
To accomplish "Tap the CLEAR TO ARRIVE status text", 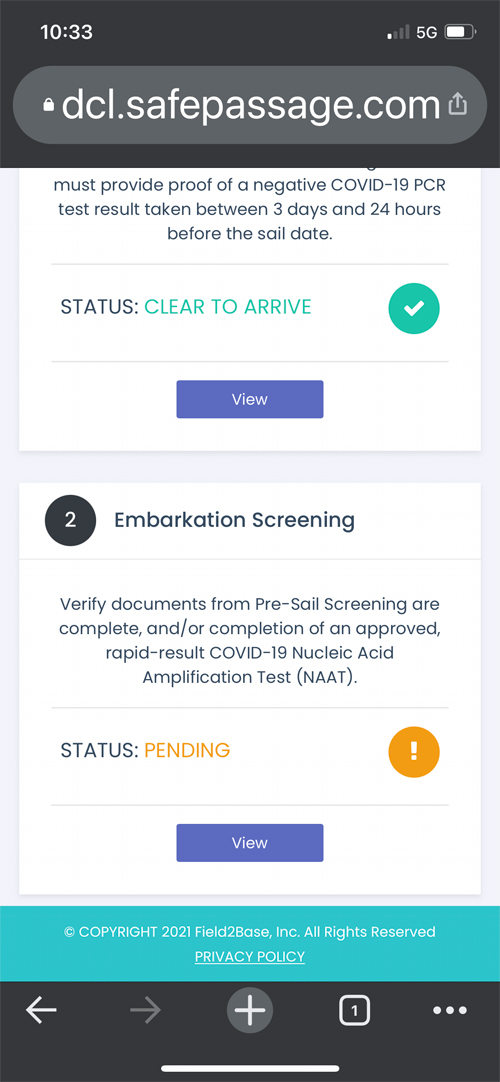I will point(228,307).
